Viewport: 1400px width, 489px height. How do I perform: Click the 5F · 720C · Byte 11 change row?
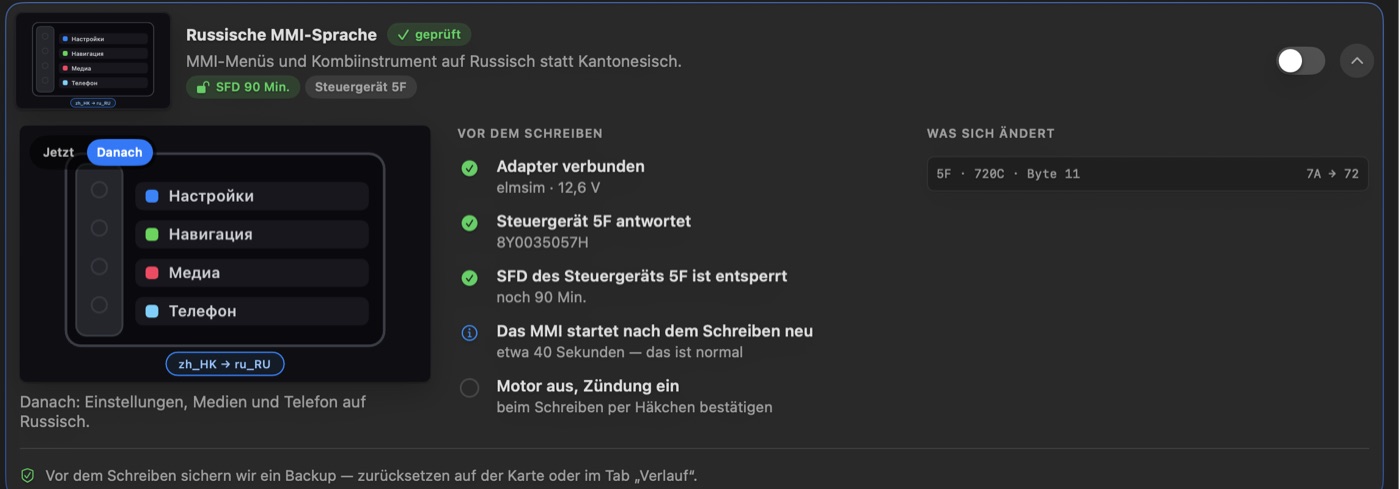(x=1147, y=174)
